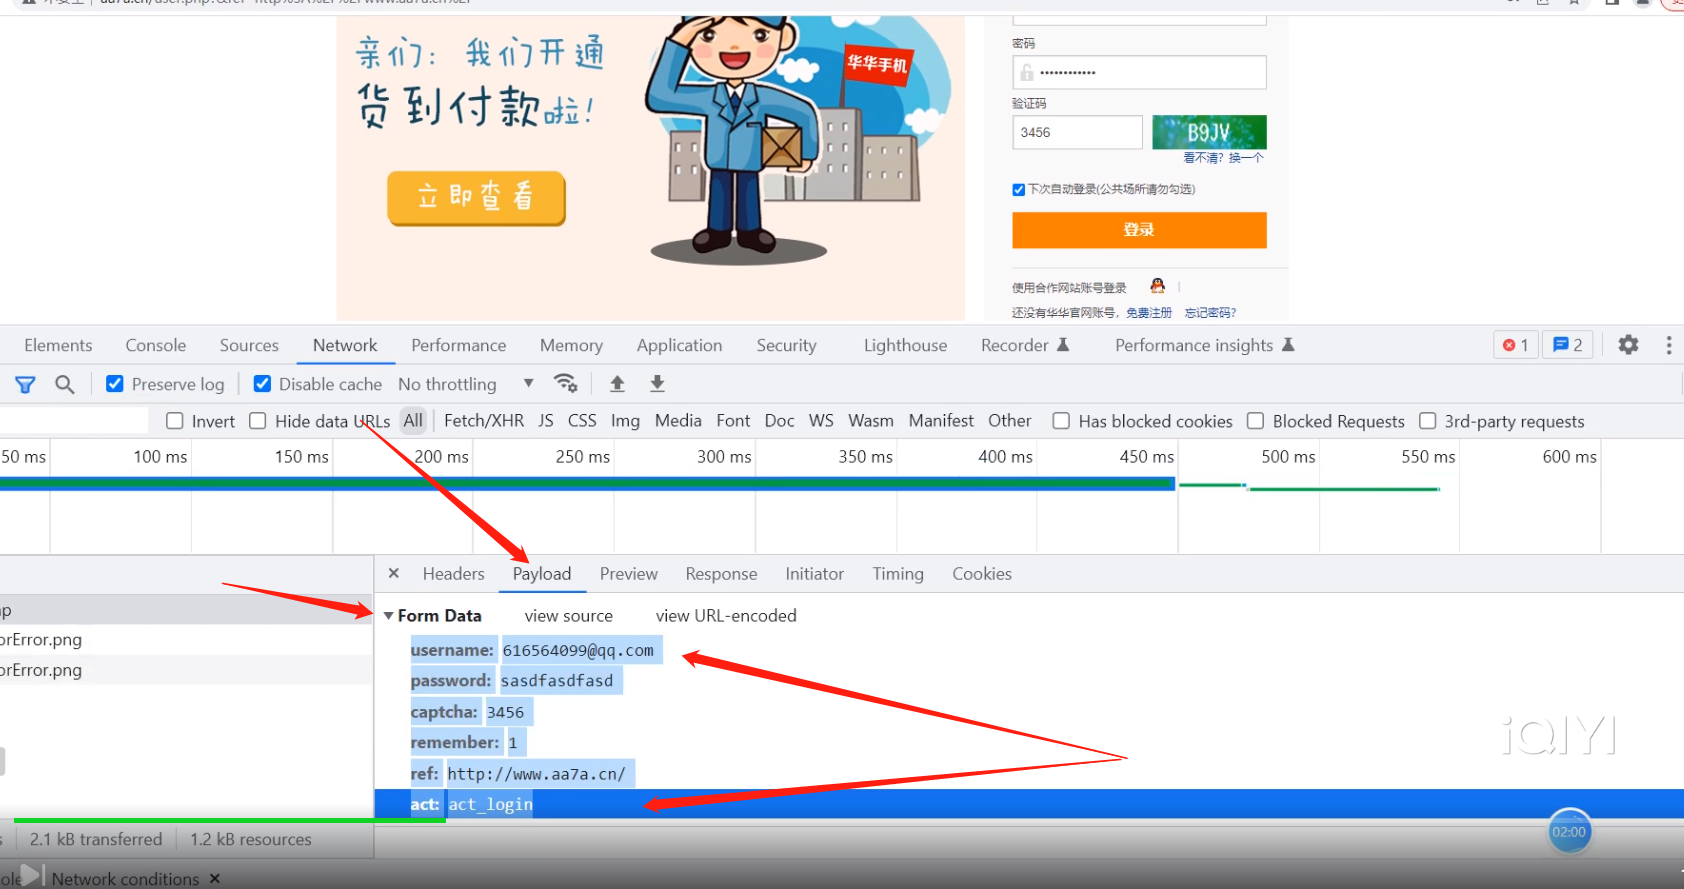Open the Memory tab

pyautogui.click(x=571, y=345)
